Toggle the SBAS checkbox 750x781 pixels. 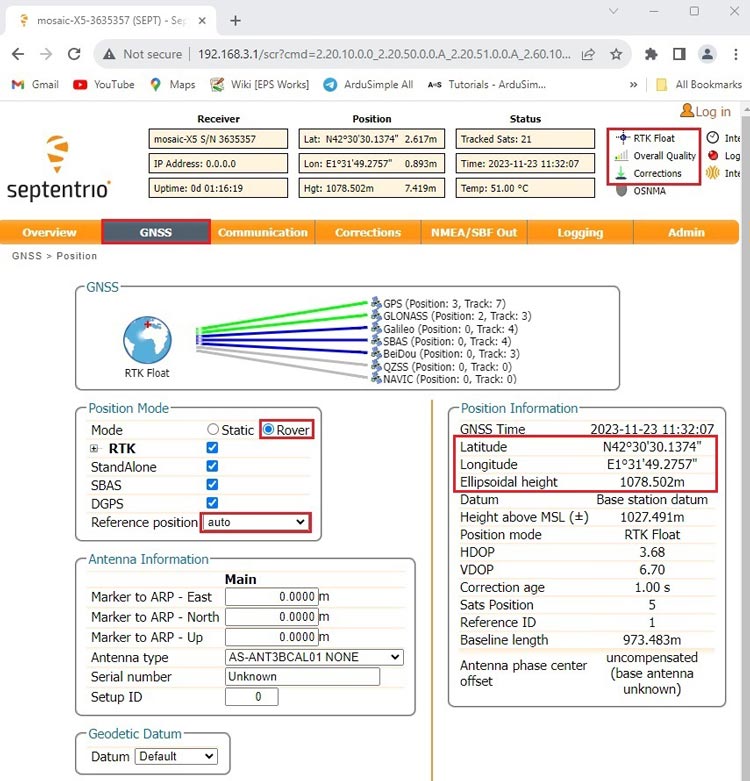click(x=212, y=484)
